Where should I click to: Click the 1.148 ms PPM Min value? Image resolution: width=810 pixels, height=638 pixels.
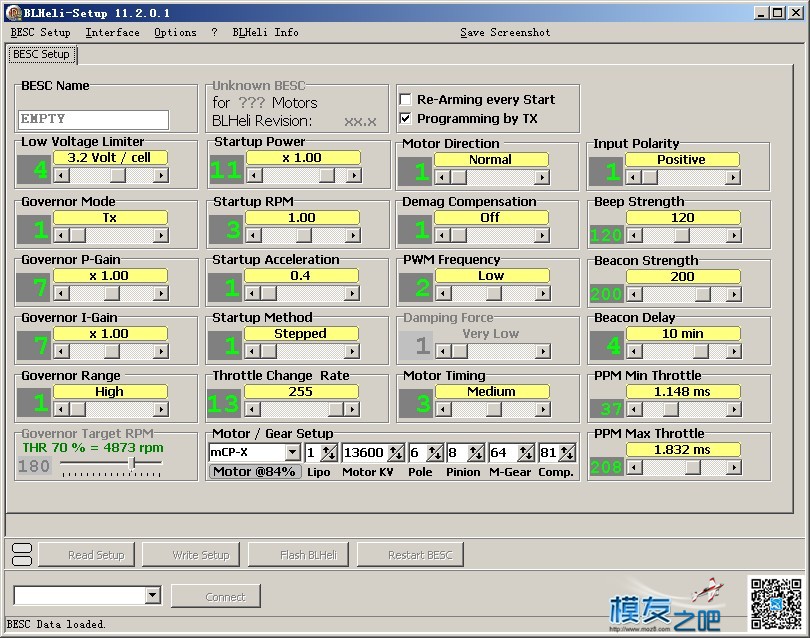coord(683,392)
